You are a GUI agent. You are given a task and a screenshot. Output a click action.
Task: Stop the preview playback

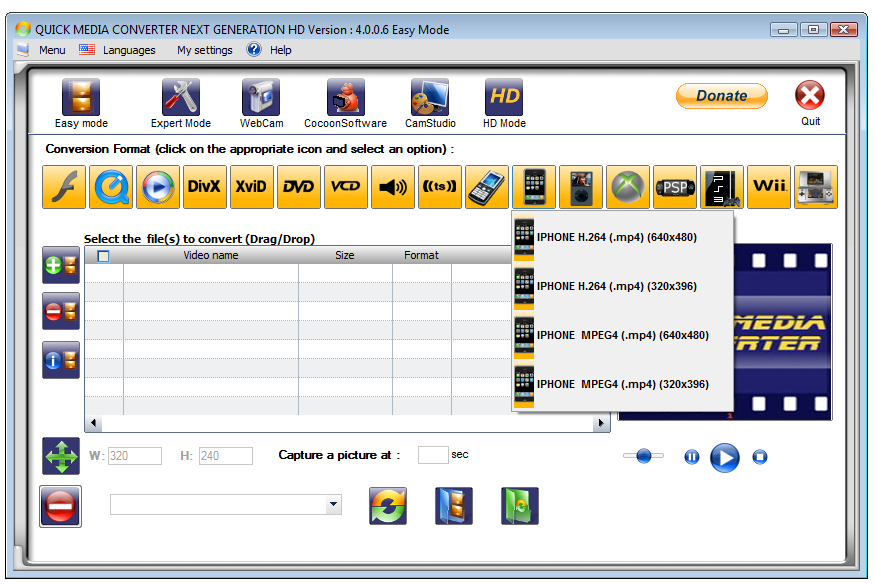pos(759,457)
